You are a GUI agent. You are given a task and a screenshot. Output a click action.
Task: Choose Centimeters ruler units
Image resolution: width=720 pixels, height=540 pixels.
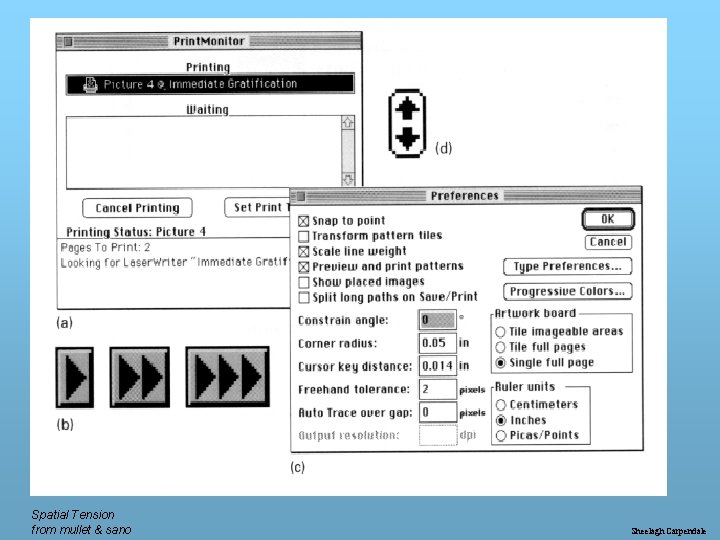(x=501, y=405)
